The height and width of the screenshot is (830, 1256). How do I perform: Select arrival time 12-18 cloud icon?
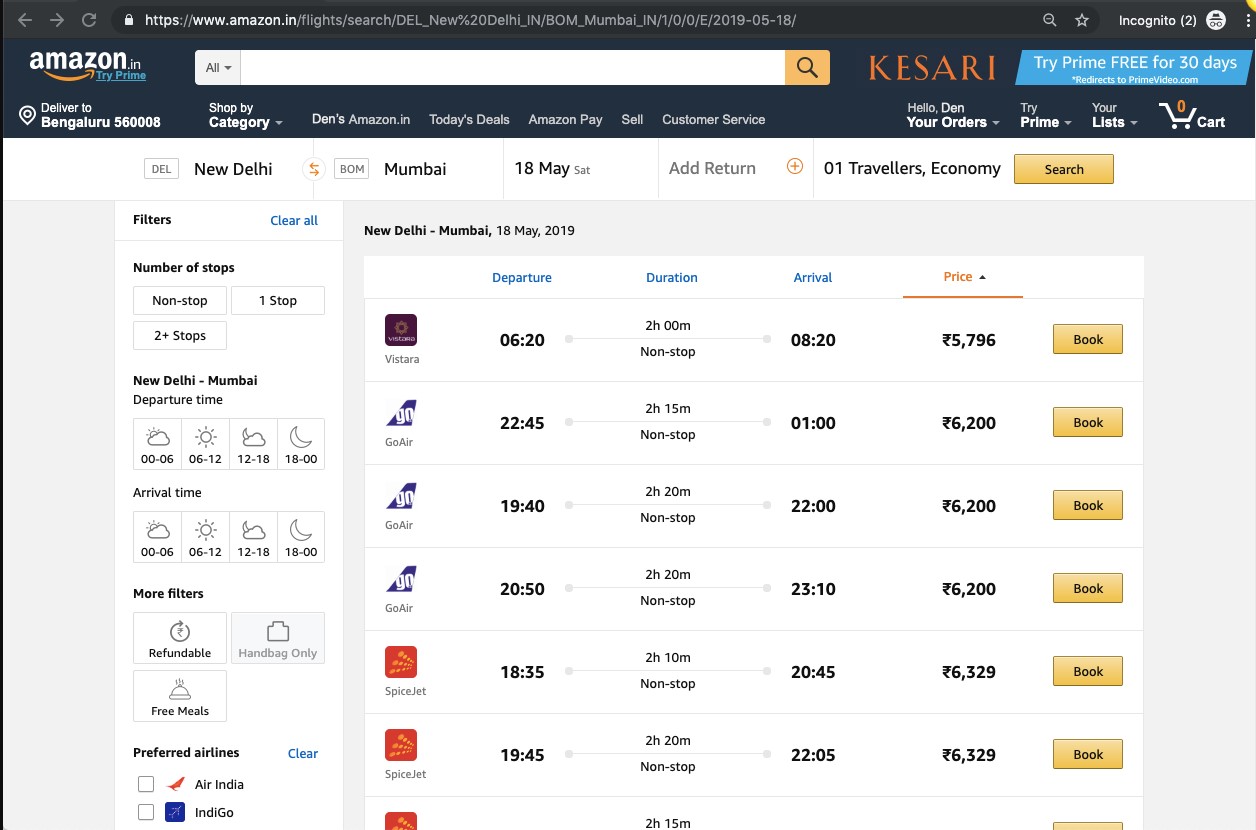pyautogui.click(x=254, y=537)
